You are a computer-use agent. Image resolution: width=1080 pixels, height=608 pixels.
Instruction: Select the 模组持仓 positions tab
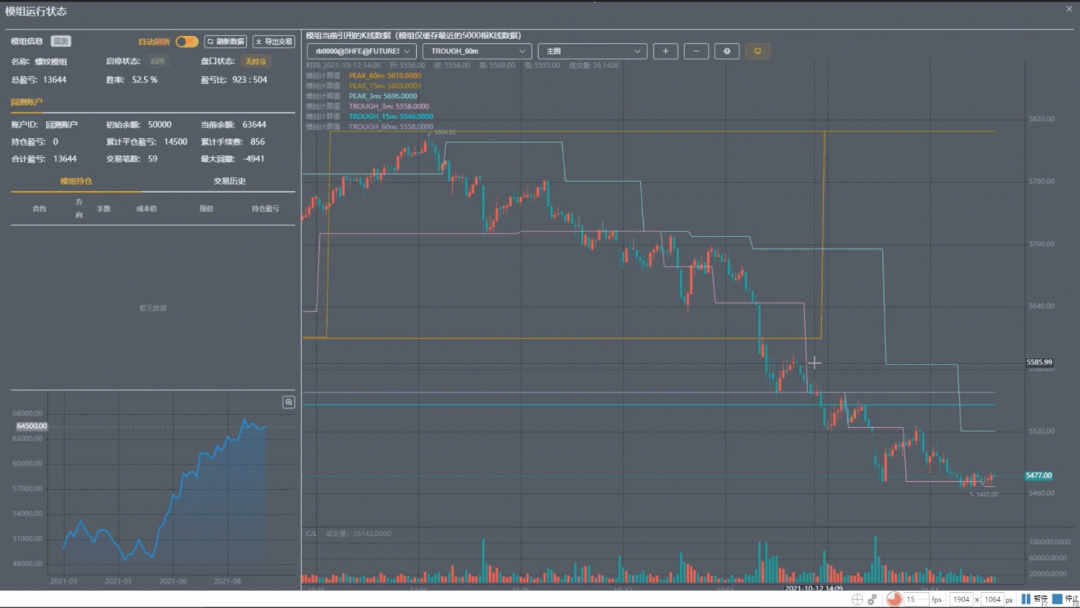click(76, 181)
